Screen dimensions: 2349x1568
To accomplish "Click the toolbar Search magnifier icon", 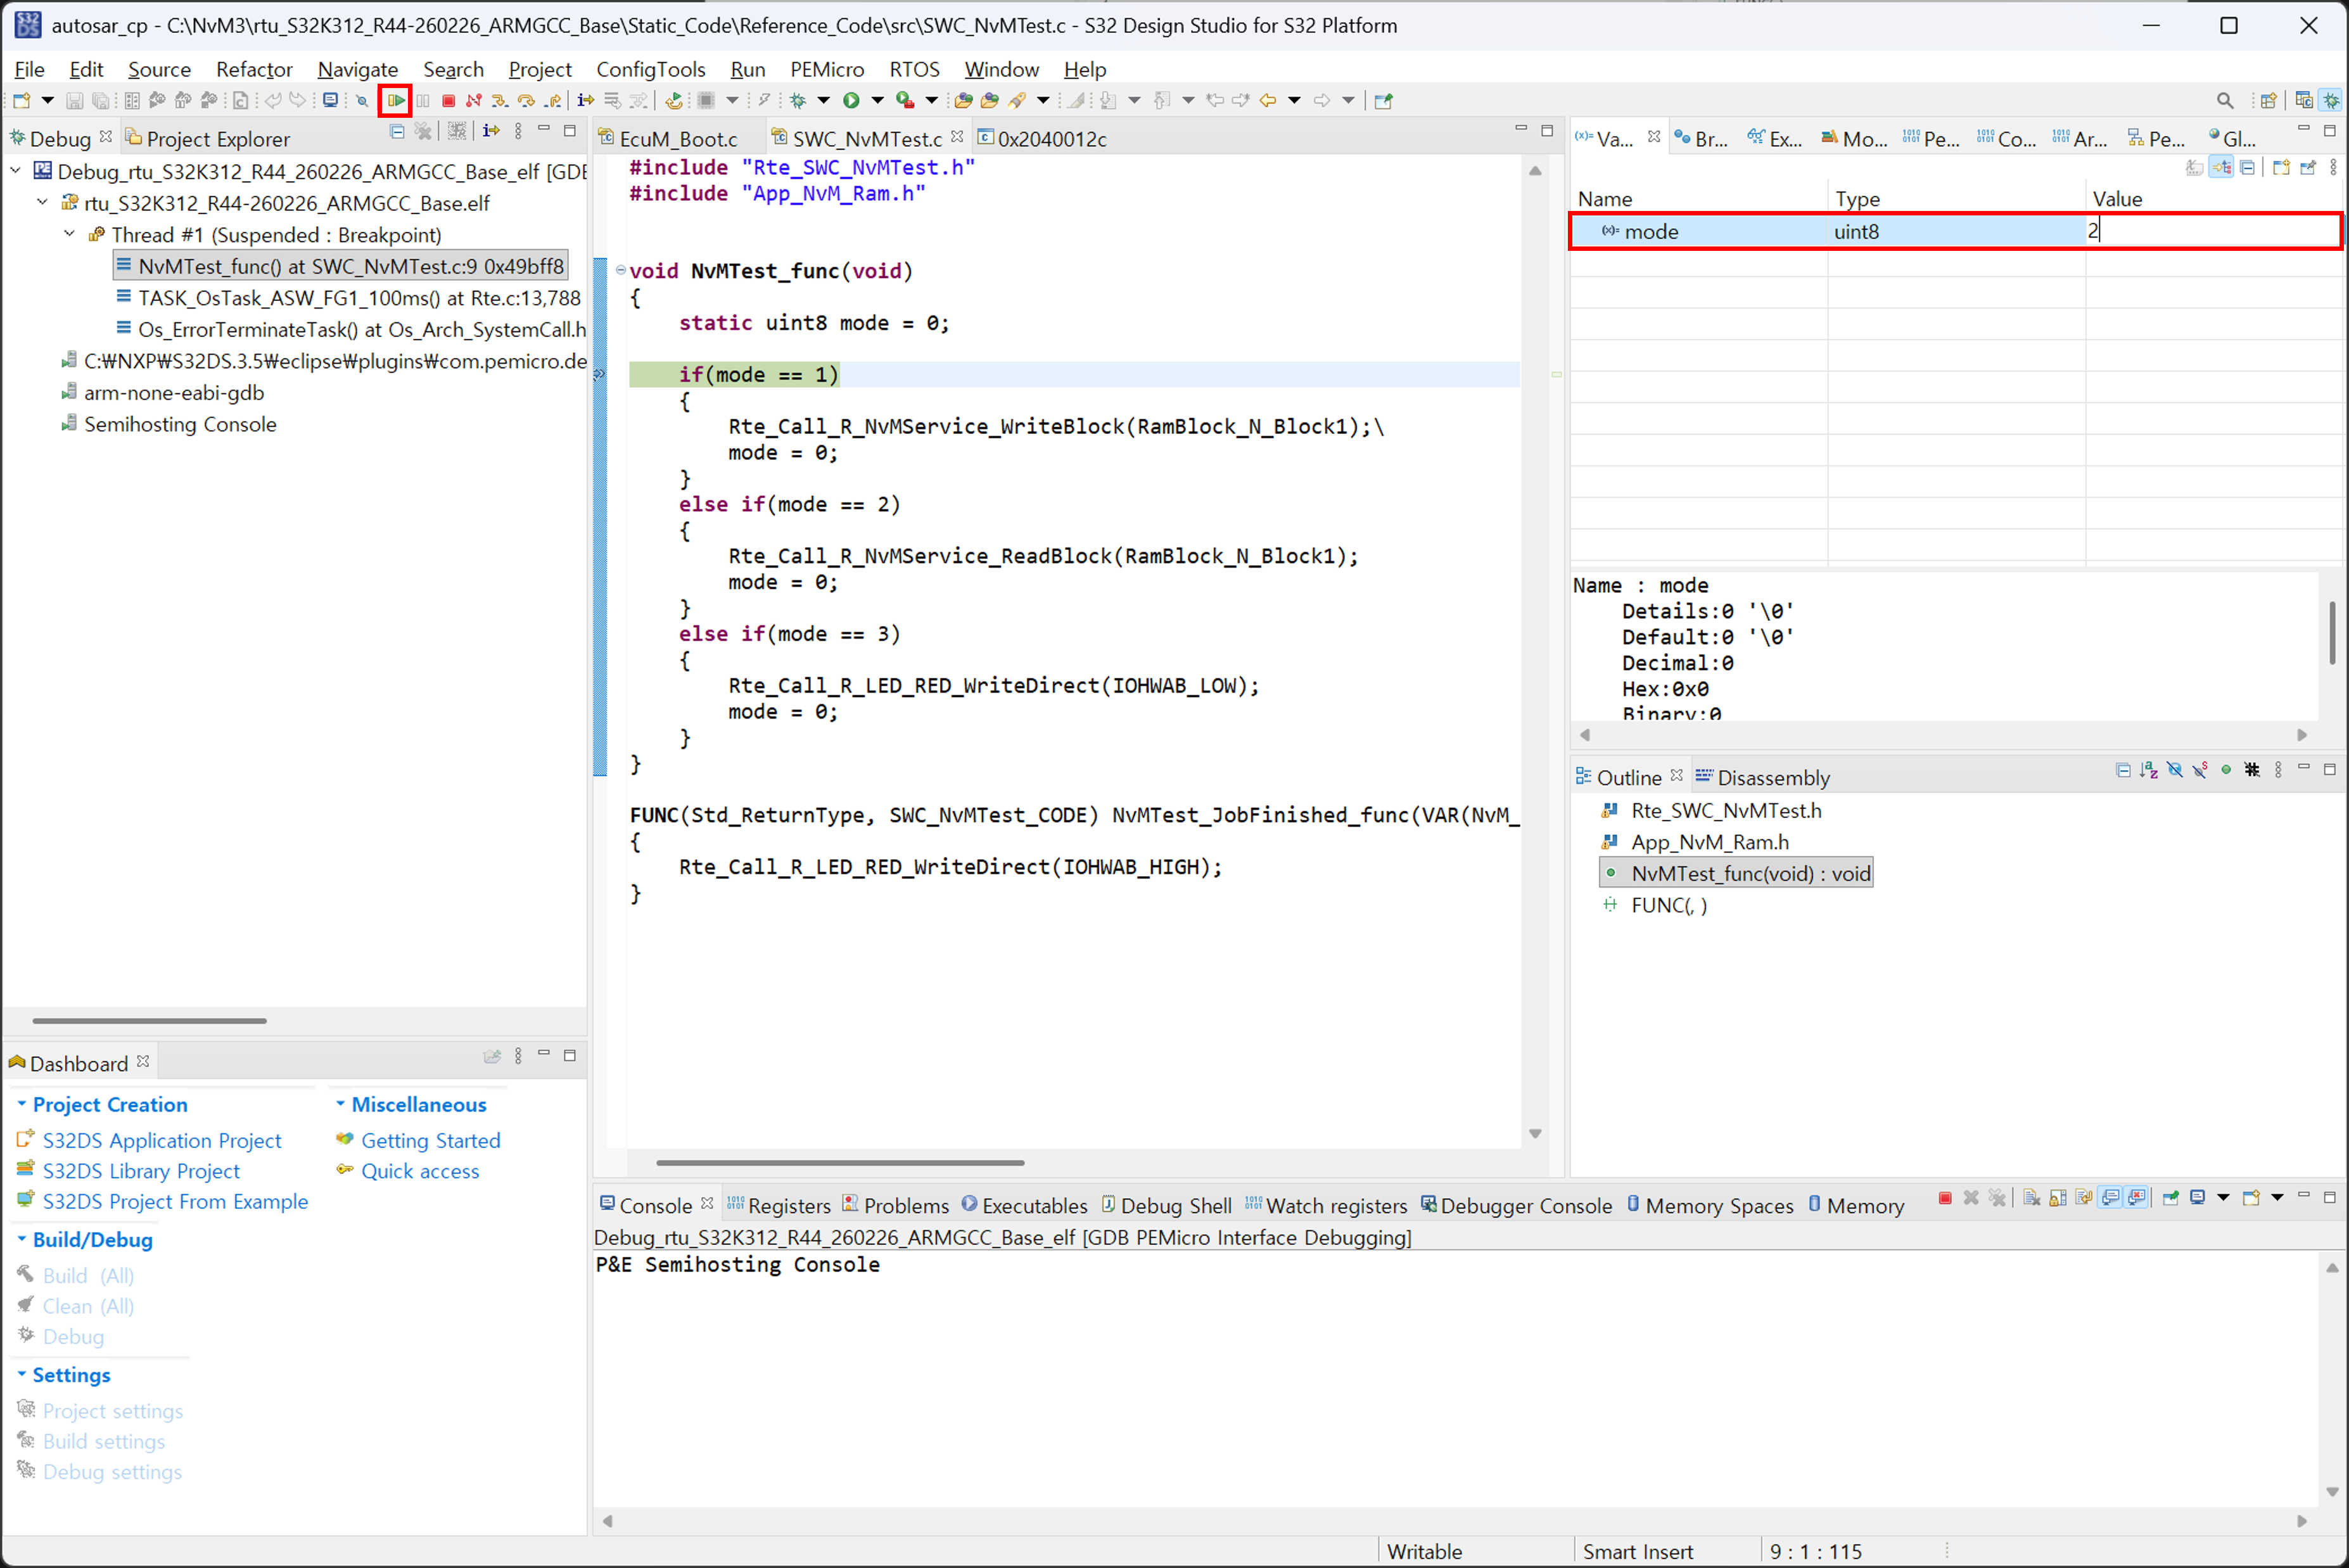I will click(2225, 100).
